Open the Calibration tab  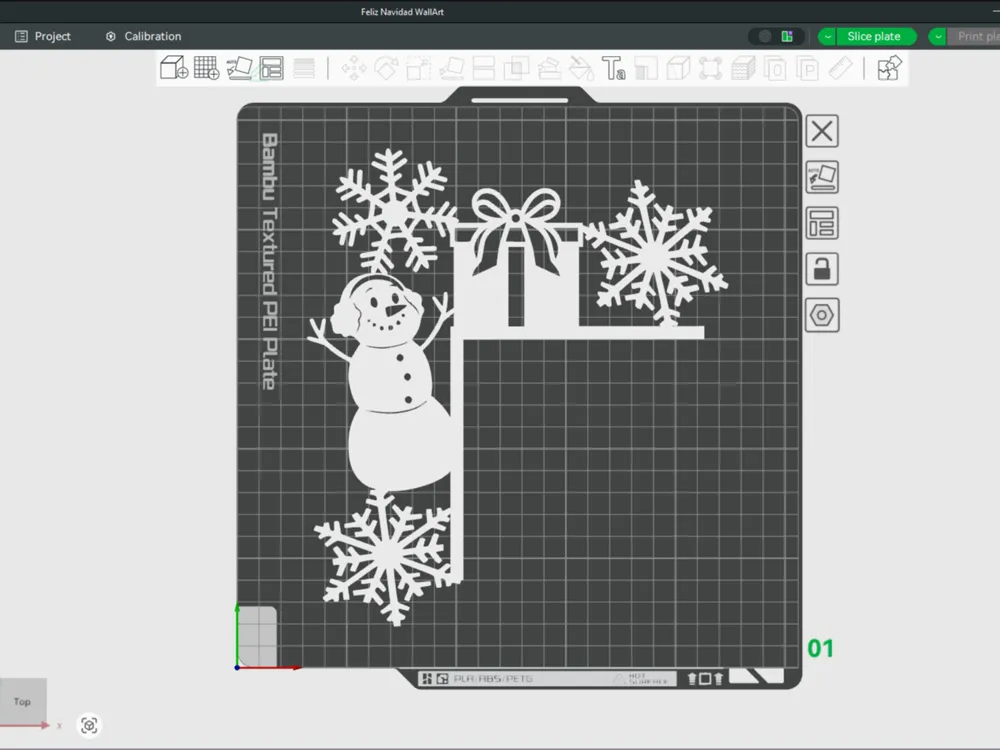tap(143, 36)
